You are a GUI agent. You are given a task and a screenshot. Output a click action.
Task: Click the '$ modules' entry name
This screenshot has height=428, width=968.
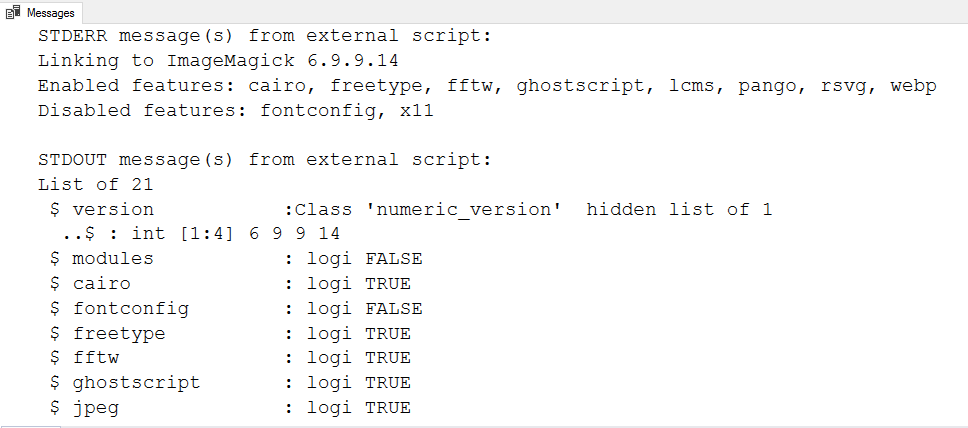[x=101, y=259]
